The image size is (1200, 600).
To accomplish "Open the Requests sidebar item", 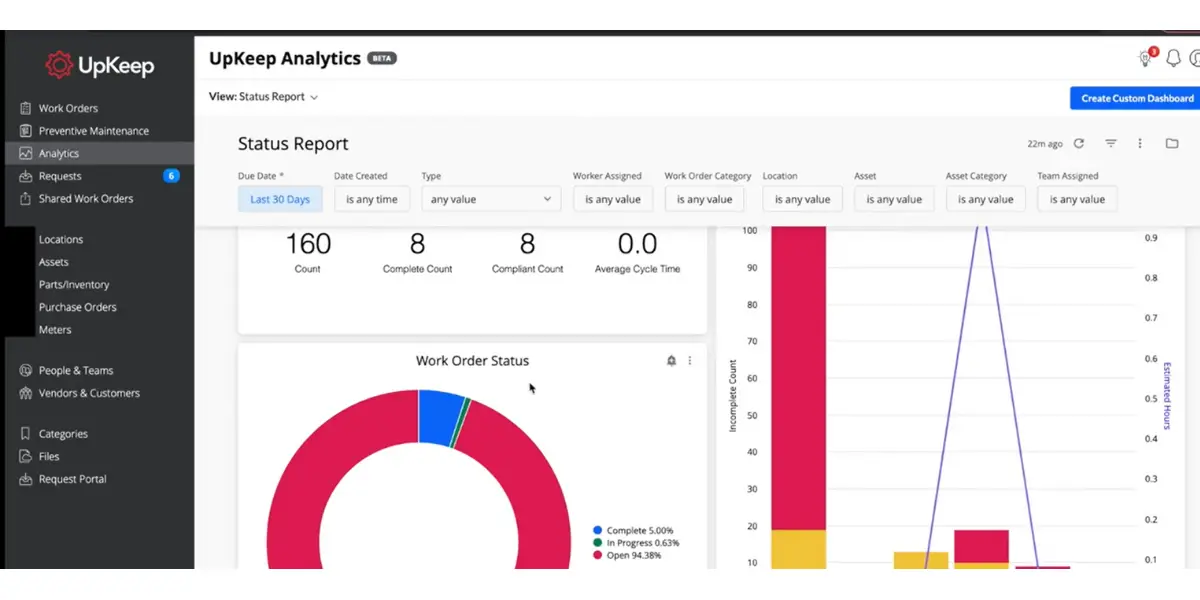I will (x=60, y=176).
